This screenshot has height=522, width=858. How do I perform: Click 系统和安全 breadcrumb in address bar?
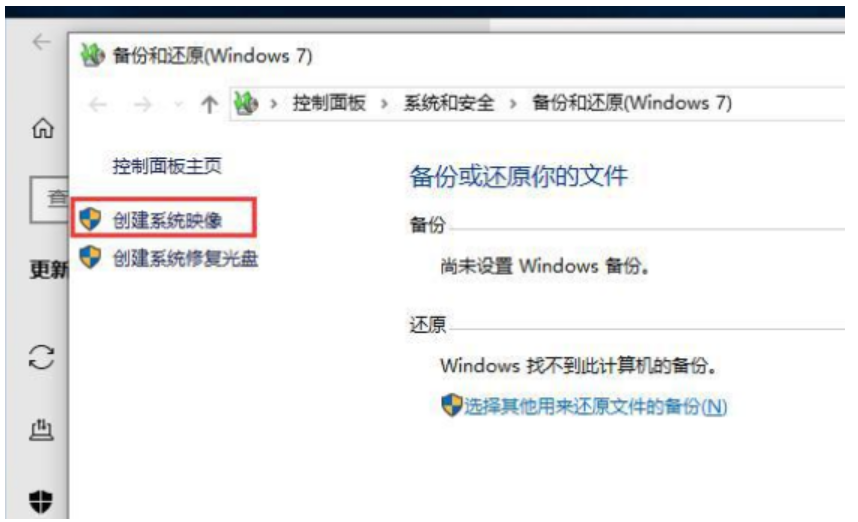coord(449,103)
